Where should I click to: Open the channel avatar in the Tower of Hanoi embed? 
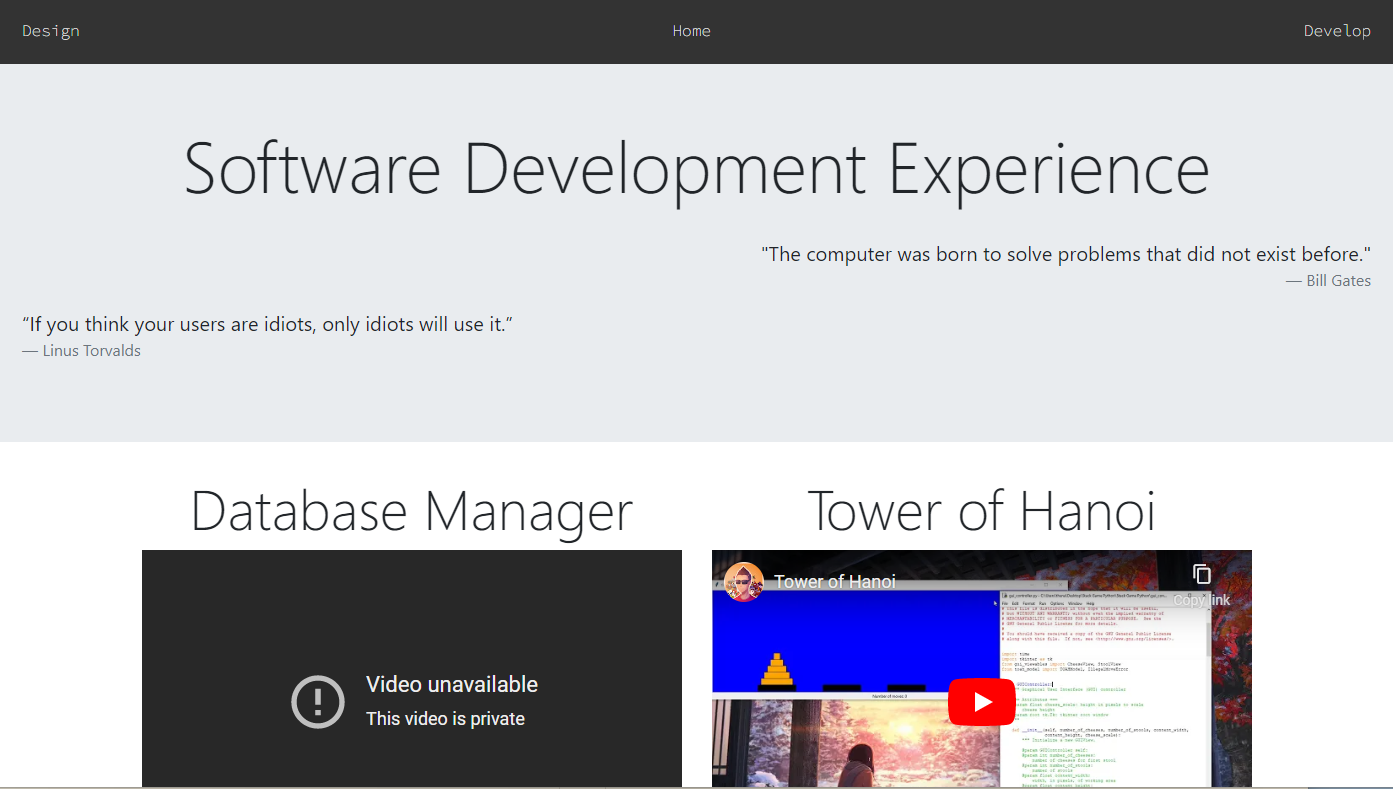(744, 582)
